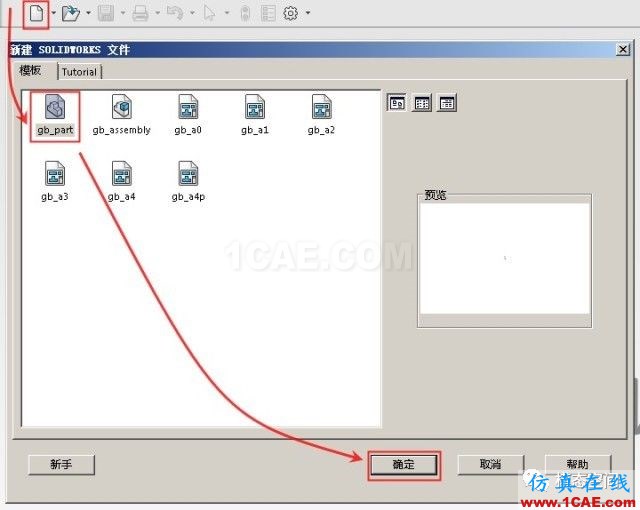Screen dimensions: 640x510
Task: Click the Open file folder icon
Action: pyautogui.click(x=71, y=13)
